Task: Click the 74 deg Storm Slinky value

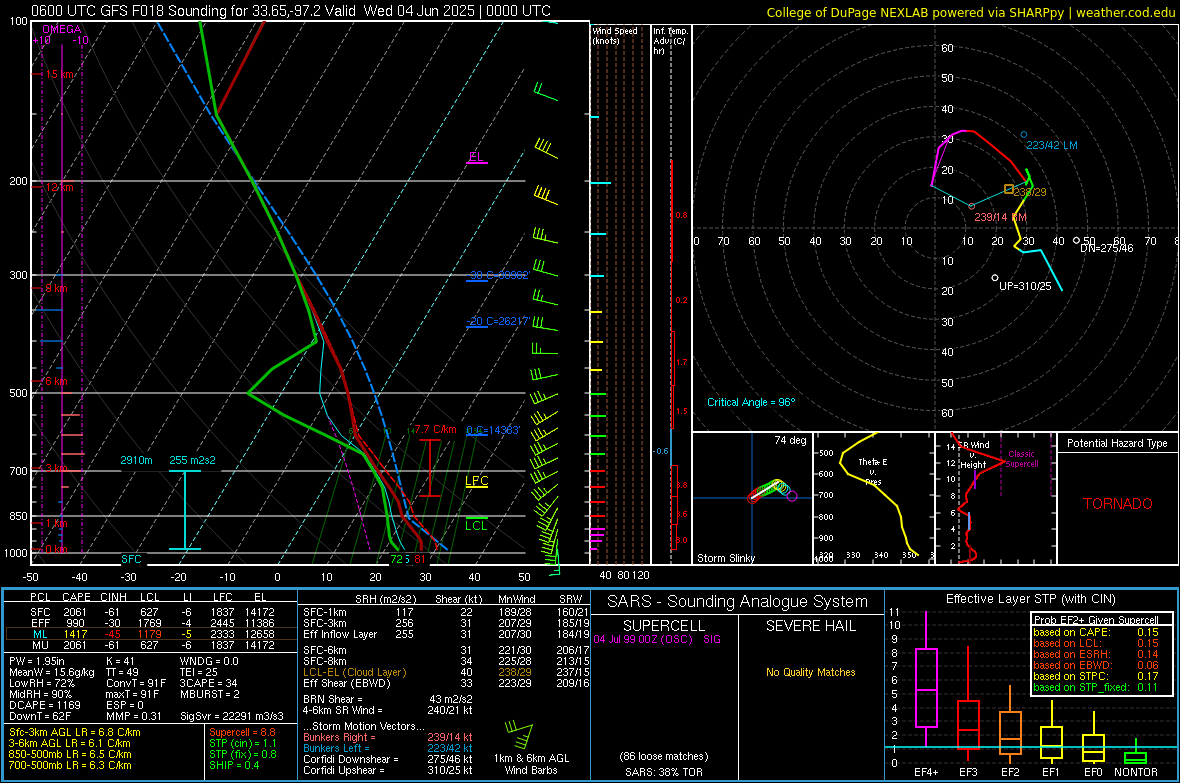Action: point(790,440)
